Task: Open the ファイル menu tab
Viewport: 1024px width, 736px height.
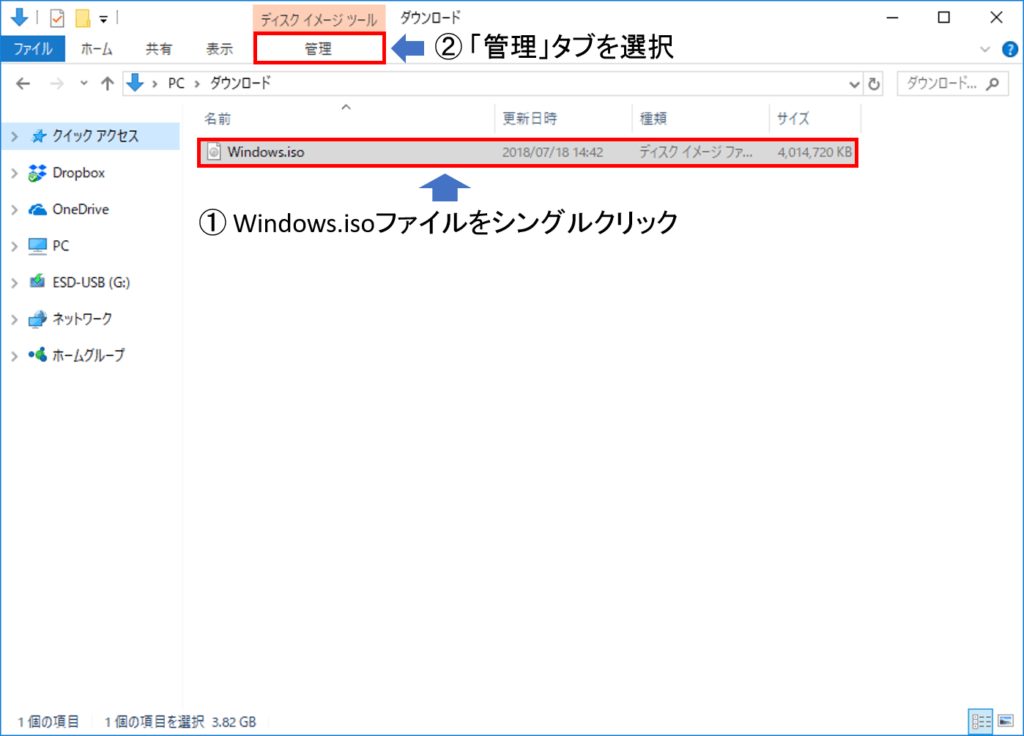Action: [33, 49]
